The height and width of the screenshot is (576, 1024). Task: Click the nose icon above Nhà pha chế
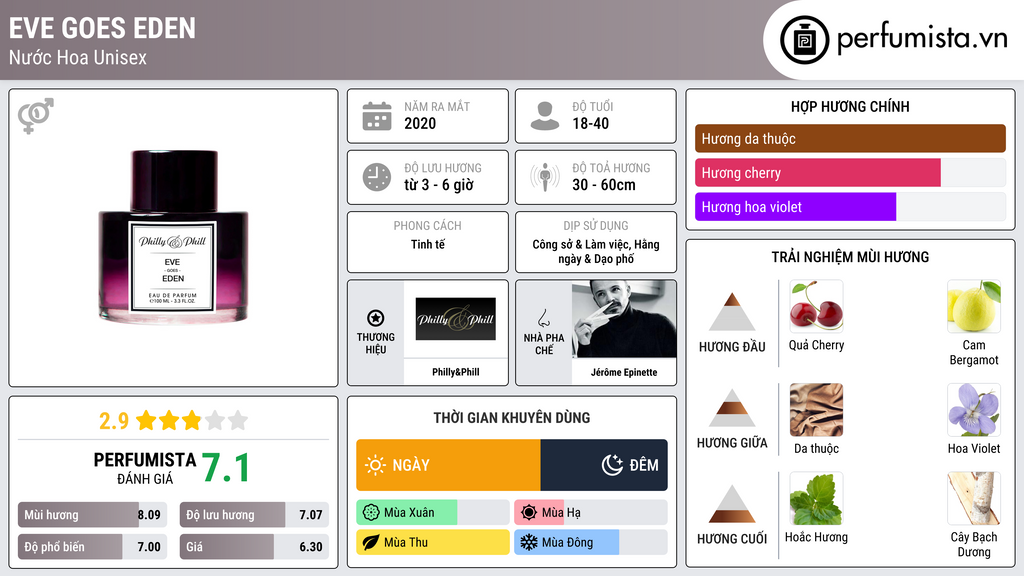543,318
